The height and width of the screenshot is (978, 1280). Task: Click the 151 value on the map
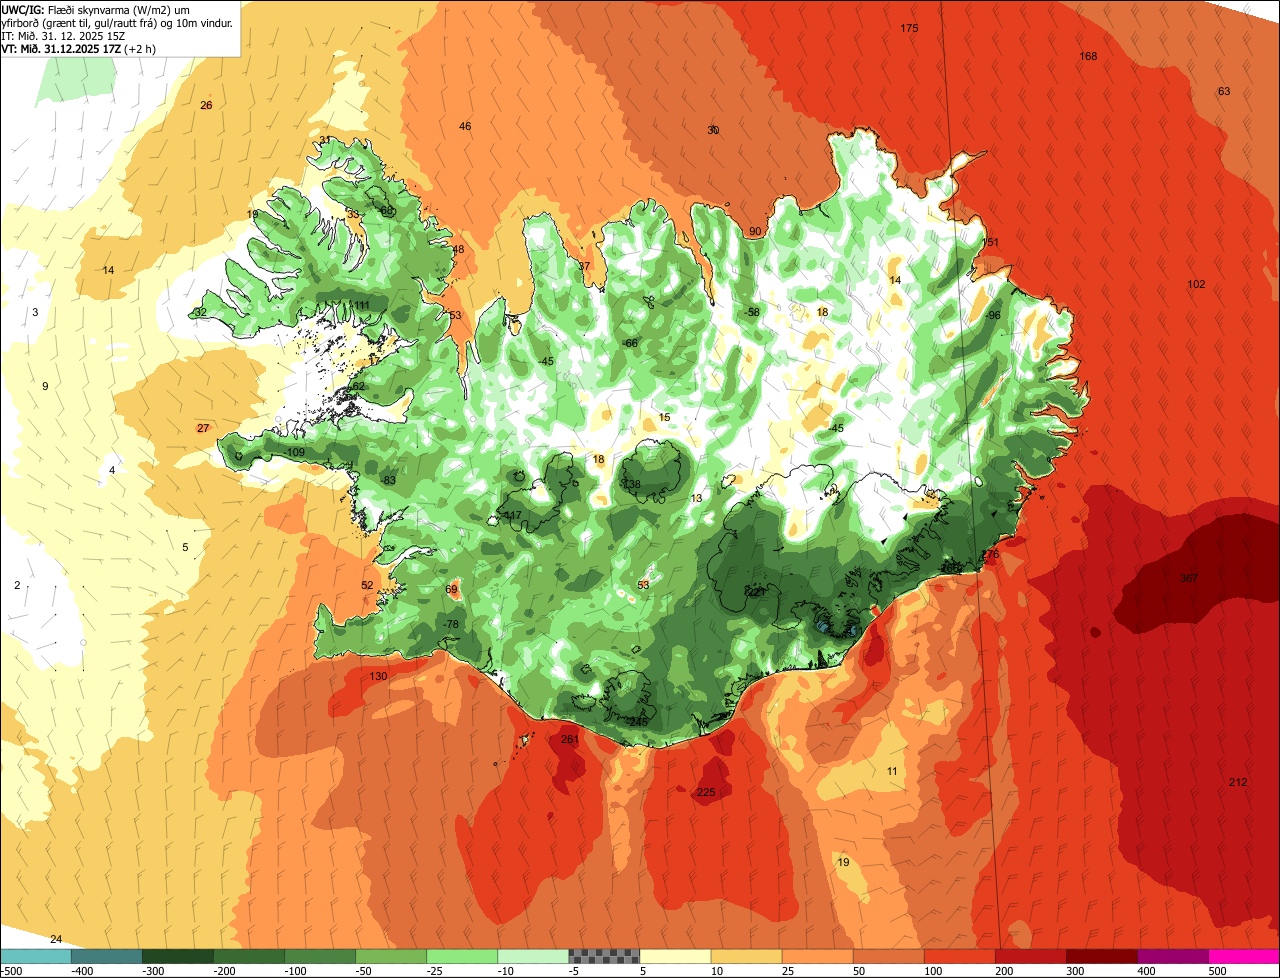coord(991,242)
